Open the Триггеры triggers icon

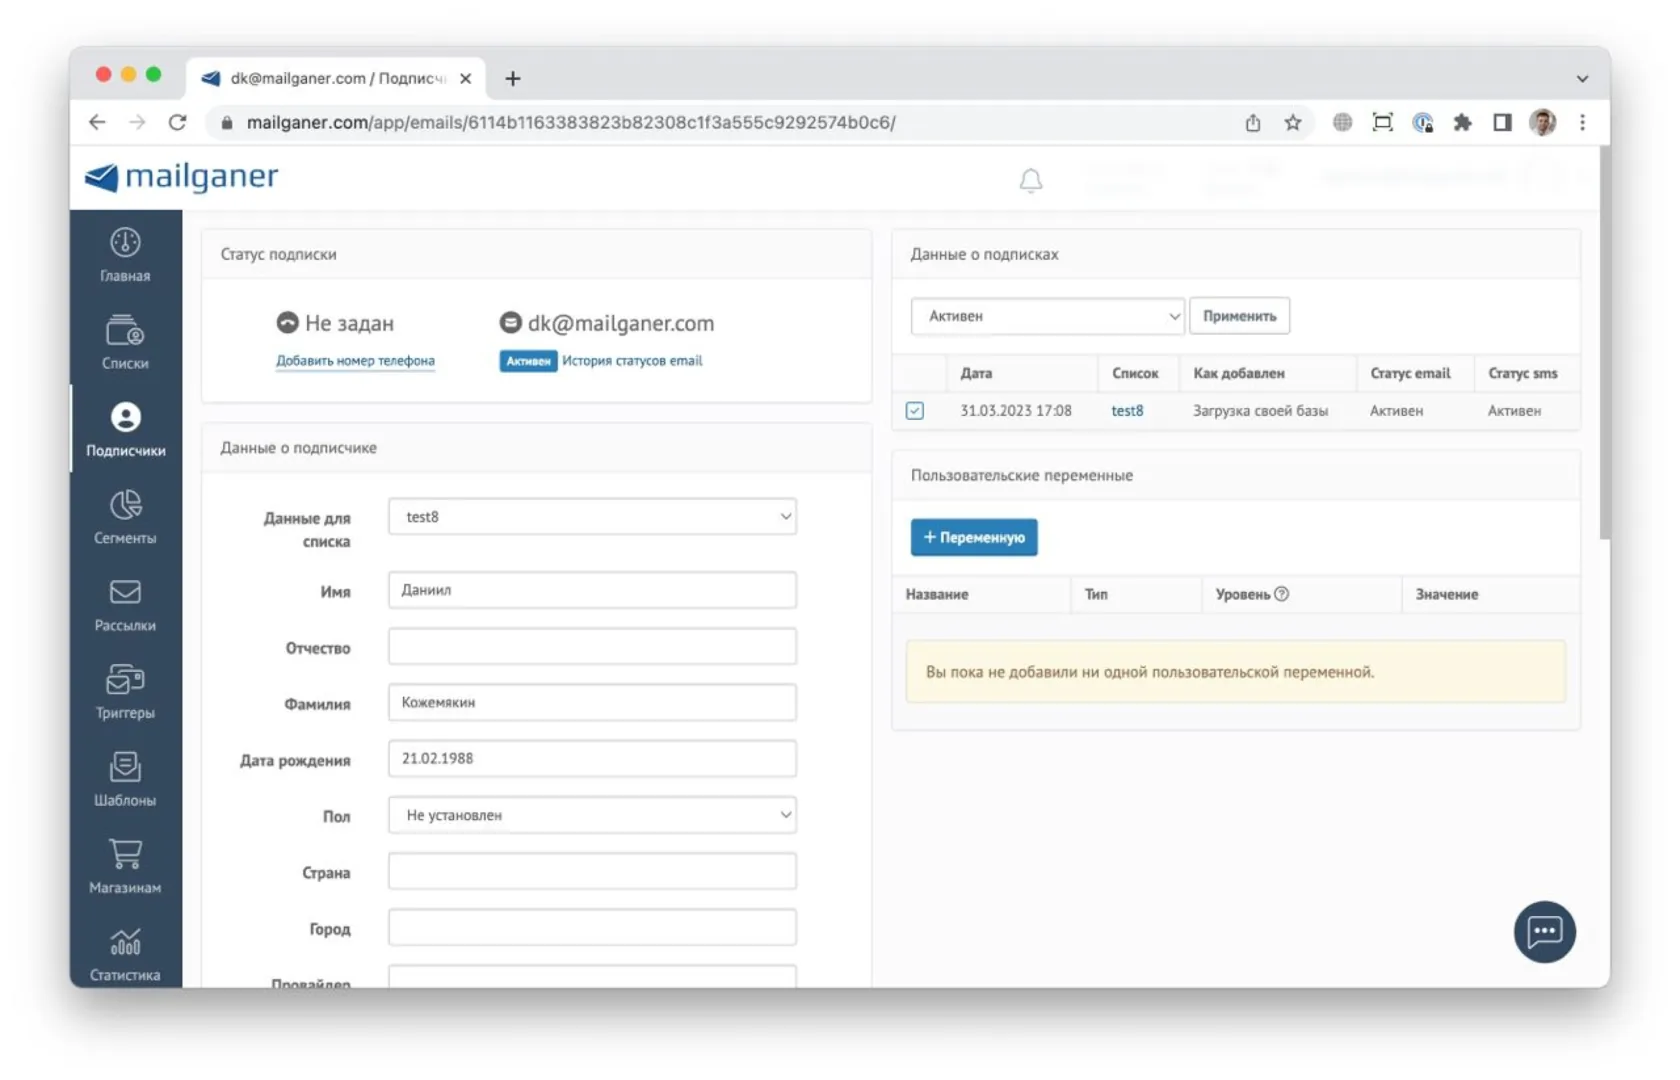(x=125, y=680)
